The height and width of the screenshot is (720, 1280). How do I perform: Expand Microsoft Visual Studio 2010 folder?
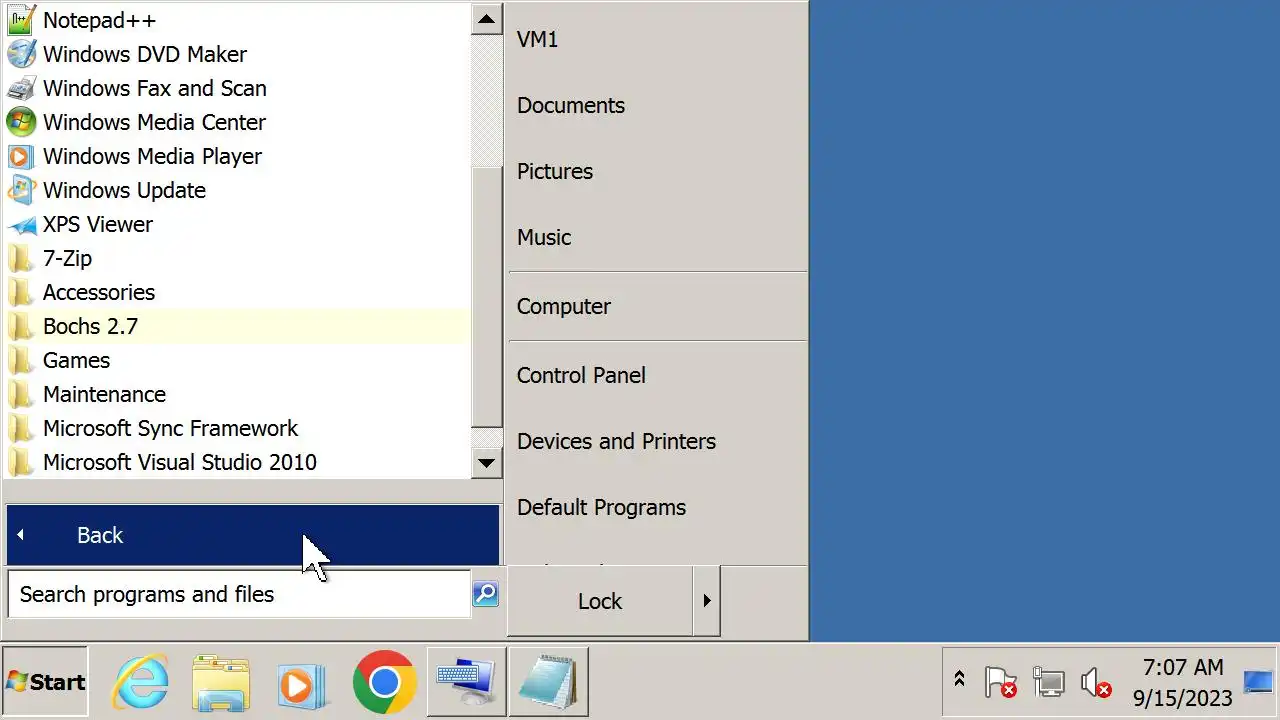[x=237, y=462]
